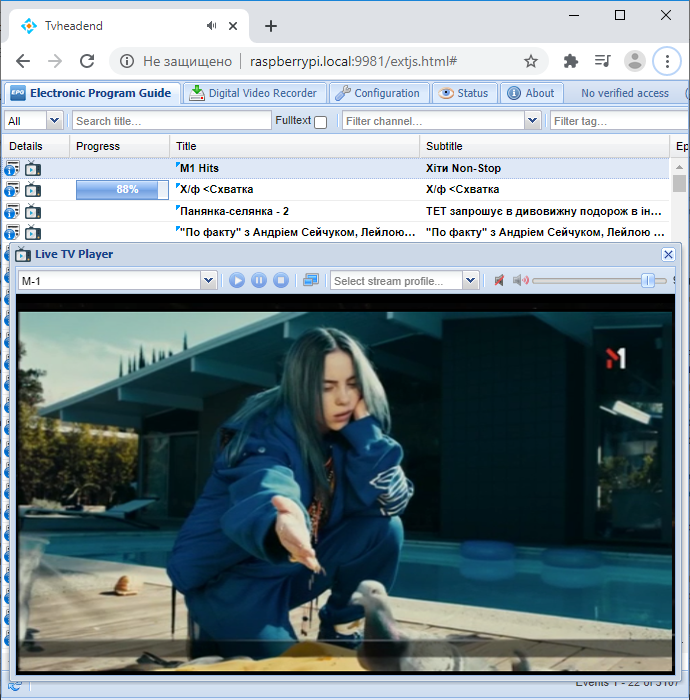Viewport: 690px width, 700px height.
Task: Expand the Select stream profile dropdown
Action: click(470, 280)
